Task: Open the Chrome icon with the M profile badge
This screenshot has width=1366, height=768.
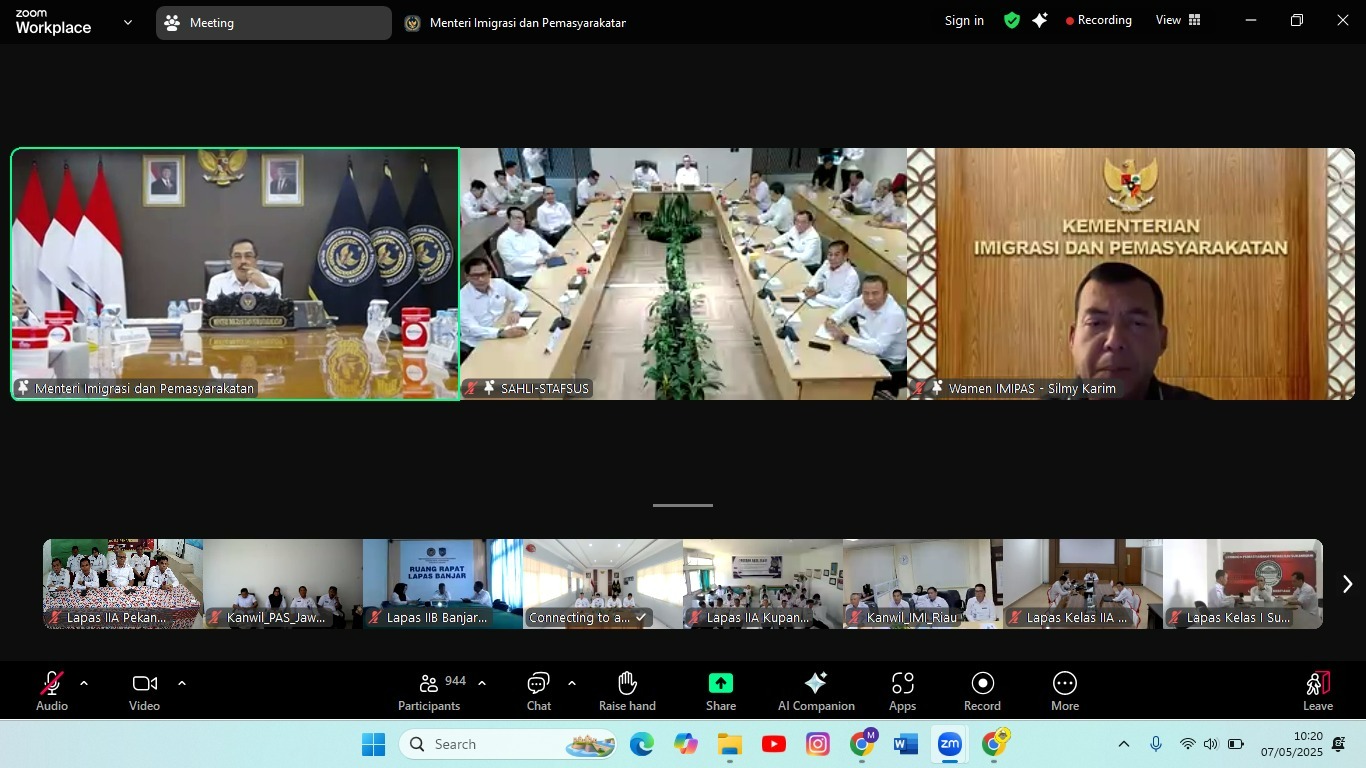Action: click(x=862, y=744)
